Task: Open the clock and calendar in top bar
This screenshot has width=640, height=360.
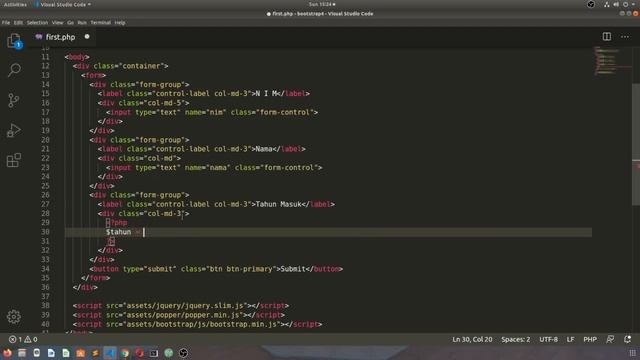Action: point(322,4)
